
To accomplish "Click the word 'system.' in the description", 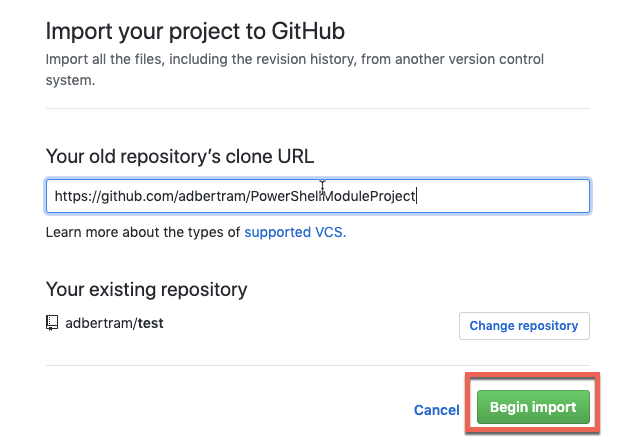I will (70, 80).
